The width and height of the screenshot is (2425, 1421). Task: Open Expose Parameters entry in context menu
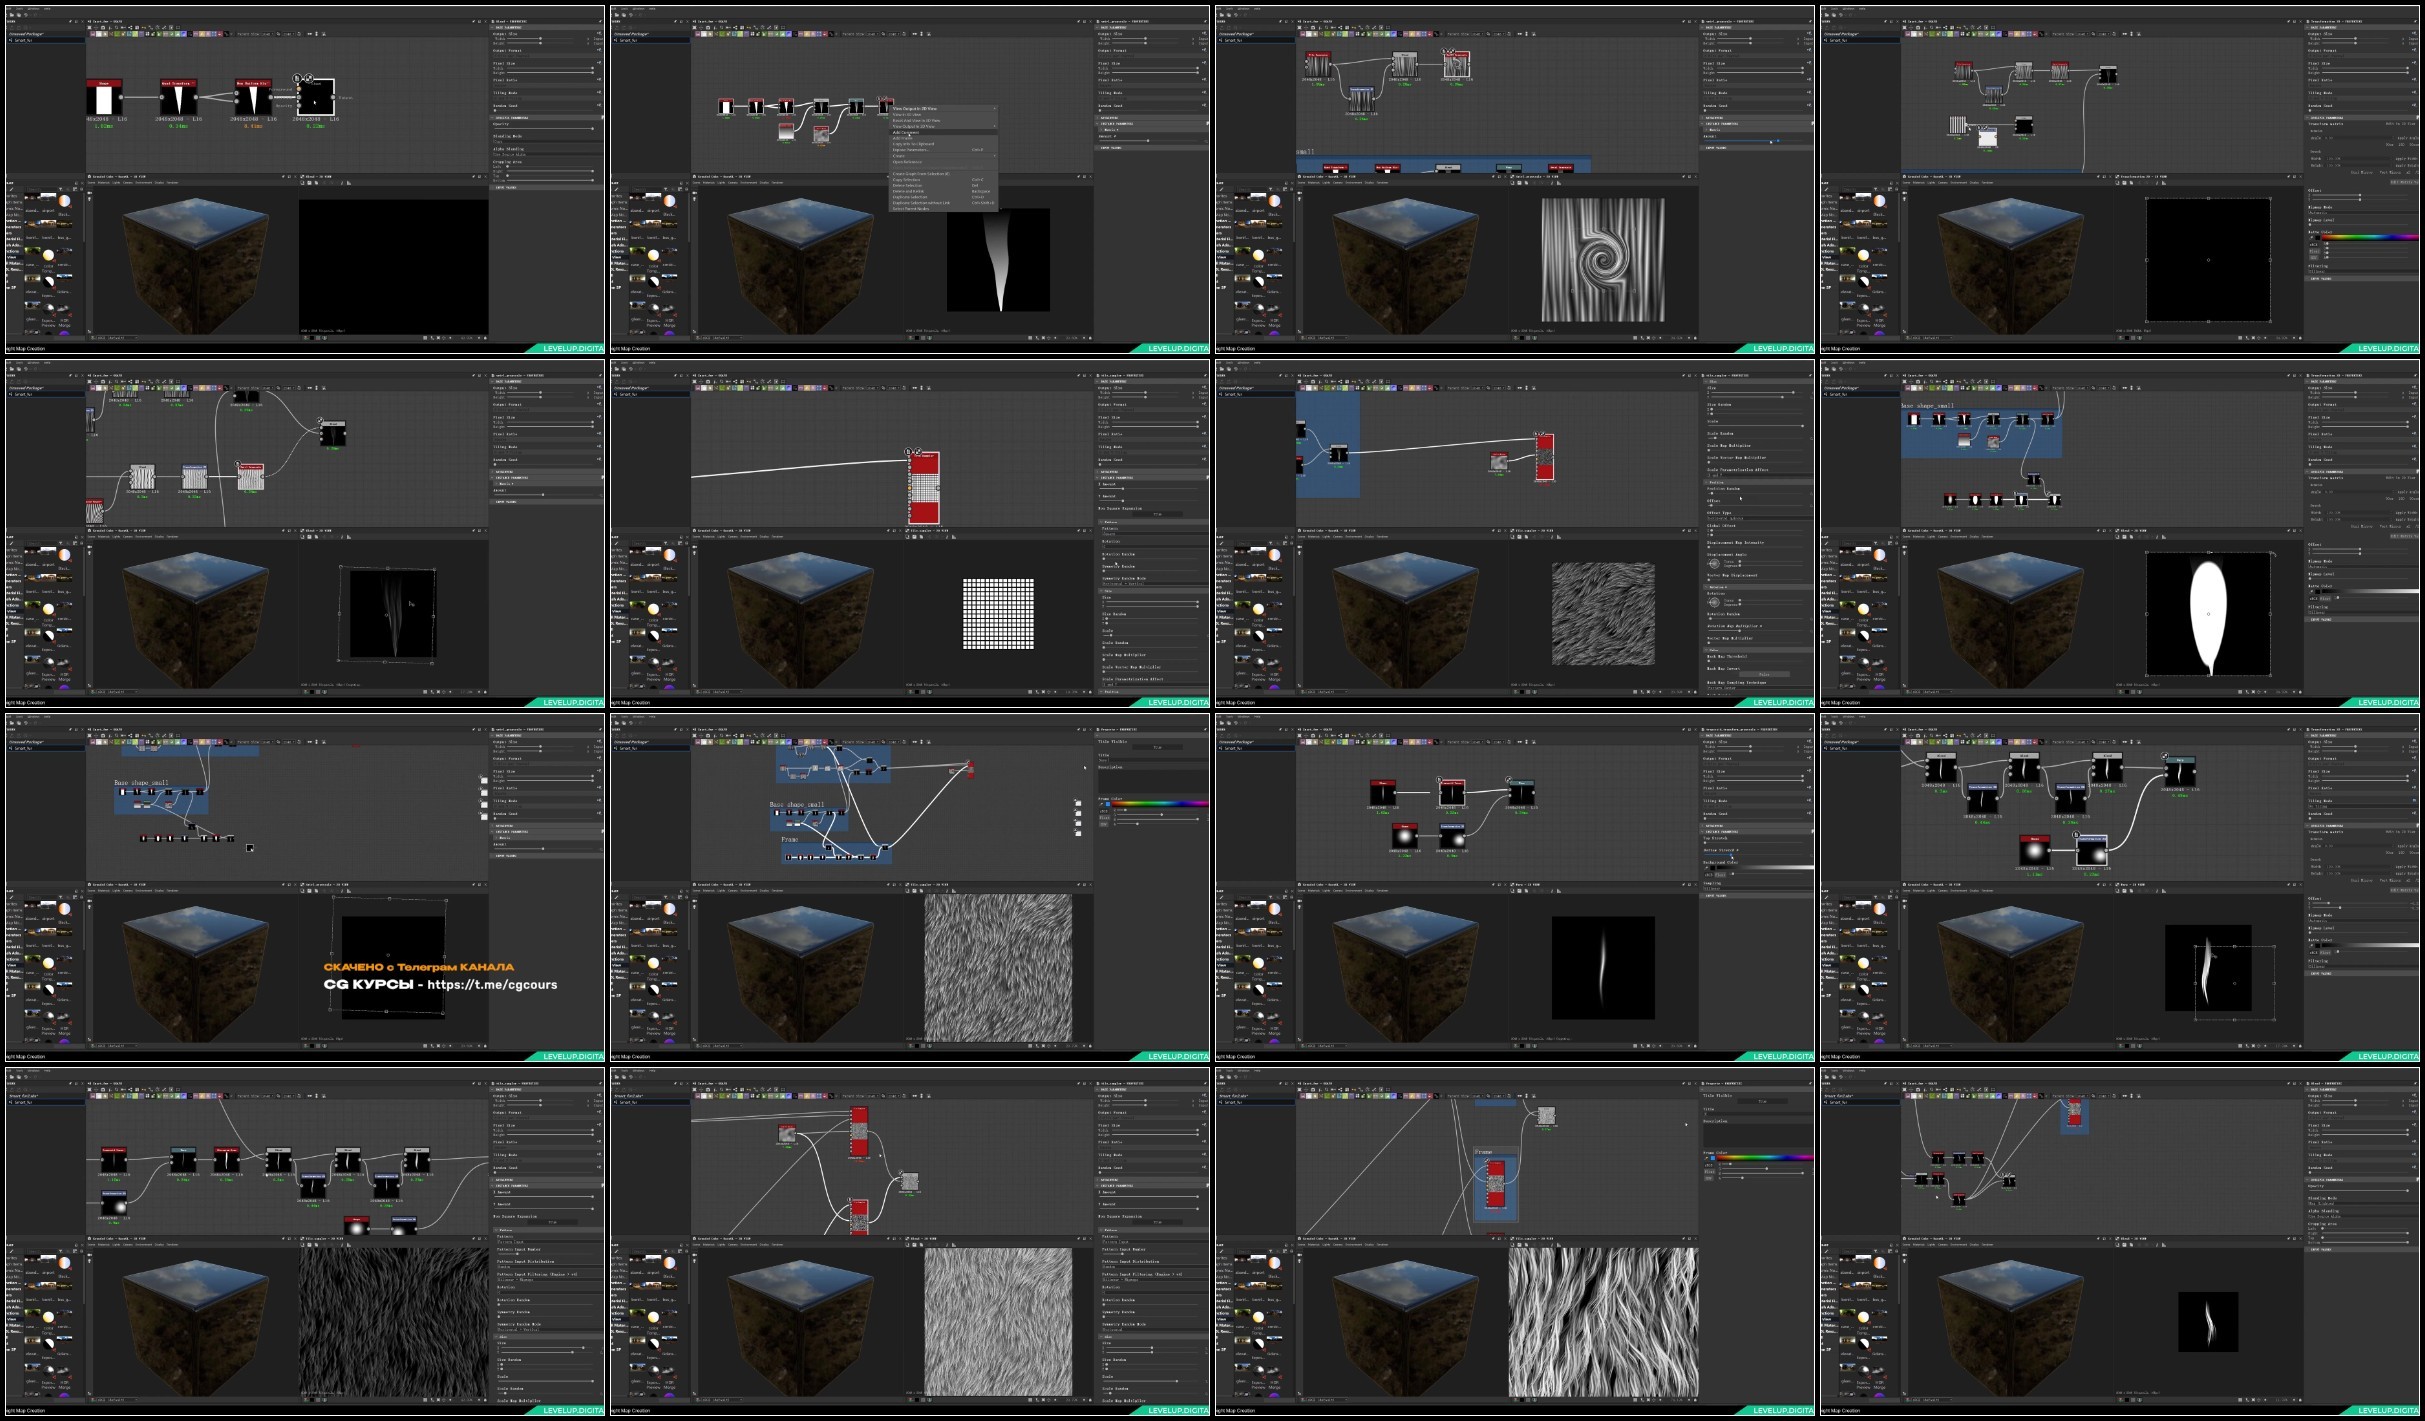click(x=943, y=150)
